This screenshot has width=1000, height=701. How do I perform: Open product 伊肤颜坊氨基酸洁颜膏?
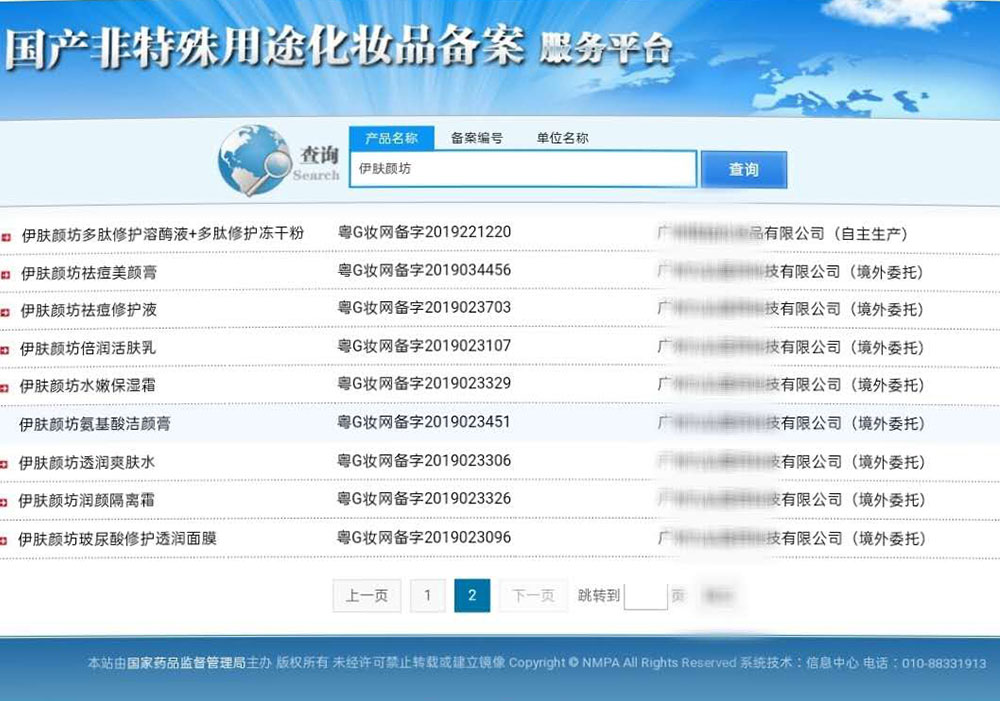tap(94, 424)
